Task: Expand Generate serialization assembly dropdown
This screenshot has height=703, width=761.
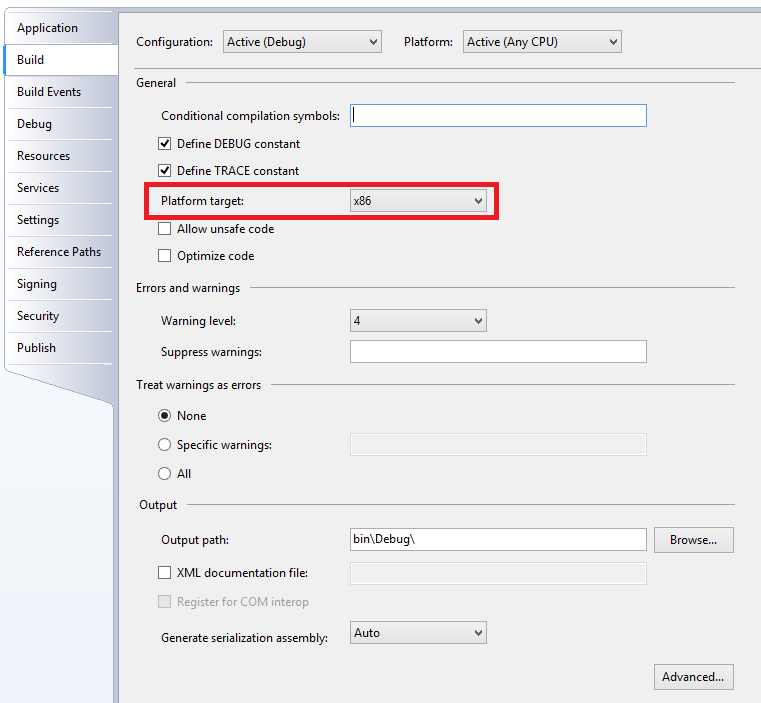Action: (418, 633)
